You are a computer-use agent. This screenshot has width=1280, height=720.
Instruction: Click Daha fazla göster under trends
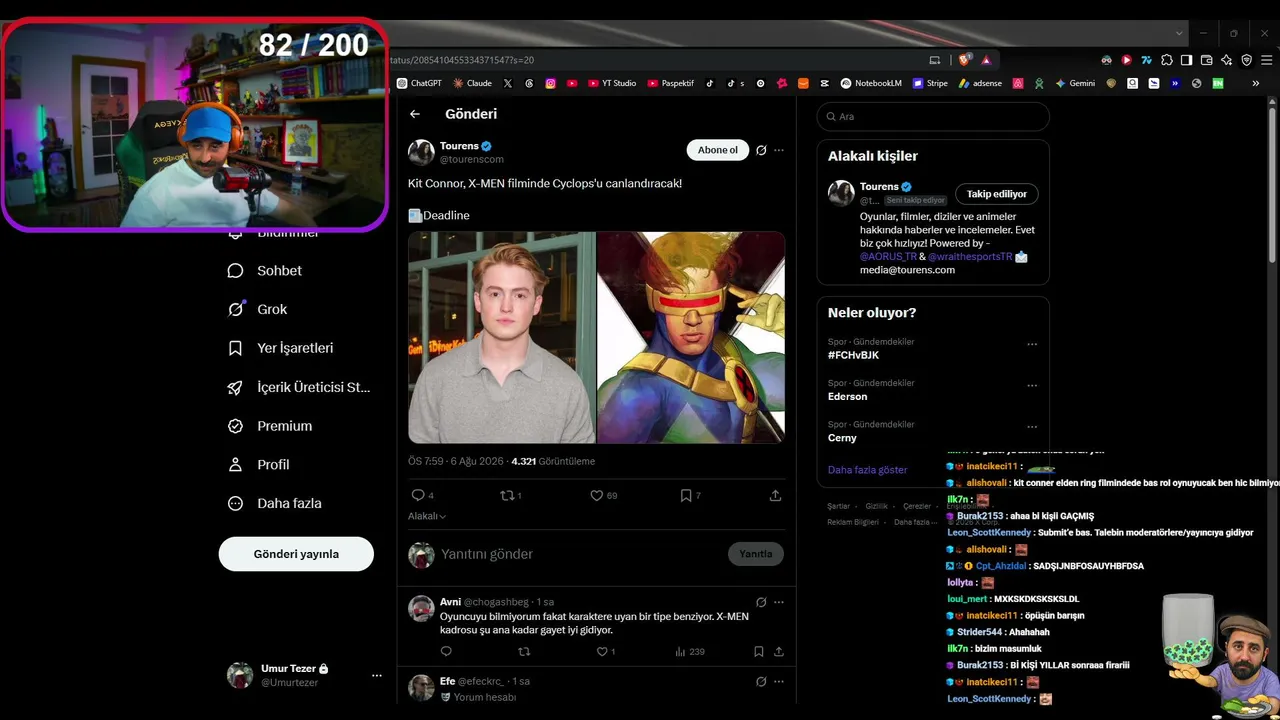pos(868,470)
